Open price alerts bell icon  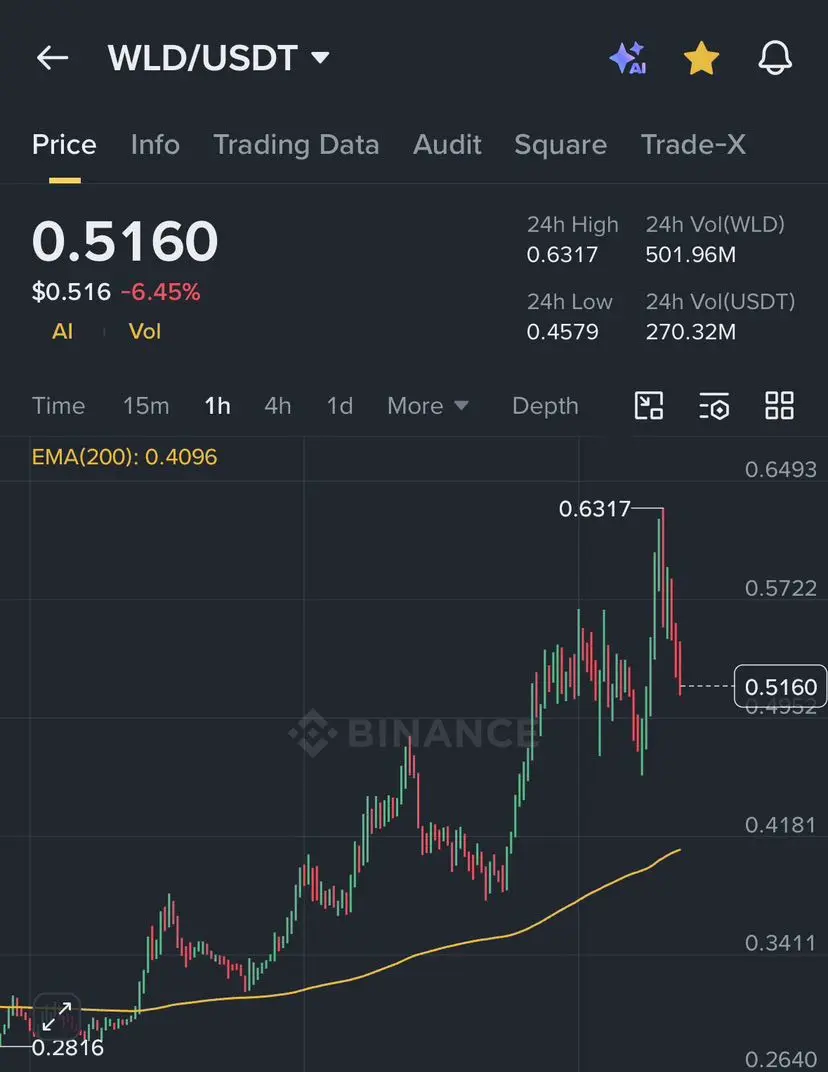point(775,57)
